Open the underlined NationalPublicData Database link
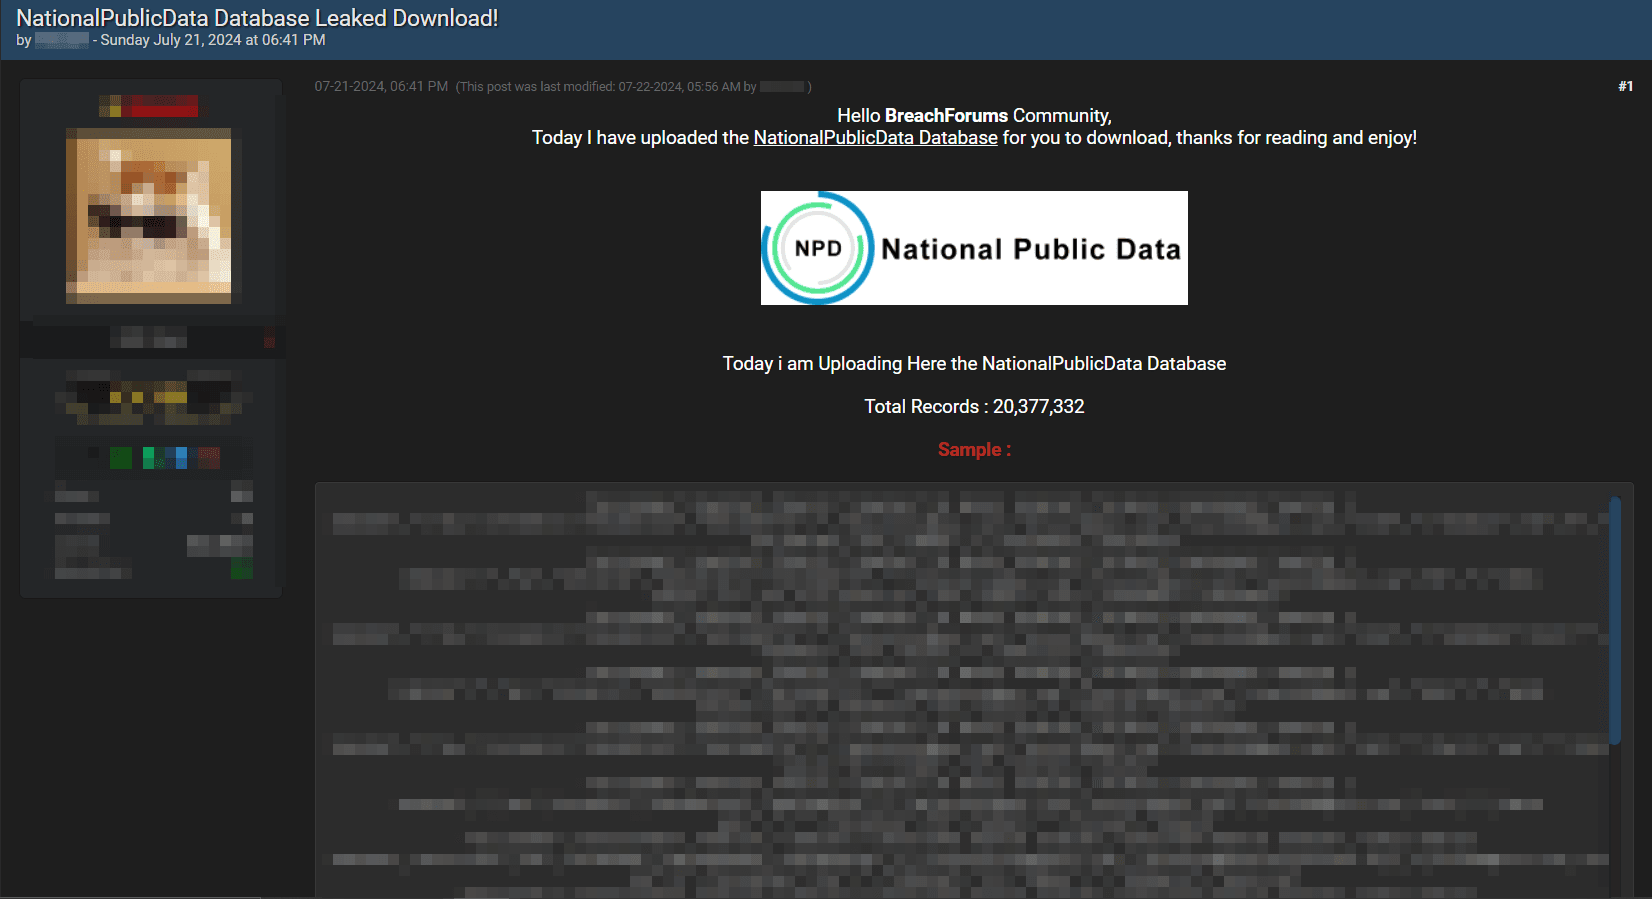Viewport: 1652px width, 899px height. pyautogui.click(x=875, y=138)
